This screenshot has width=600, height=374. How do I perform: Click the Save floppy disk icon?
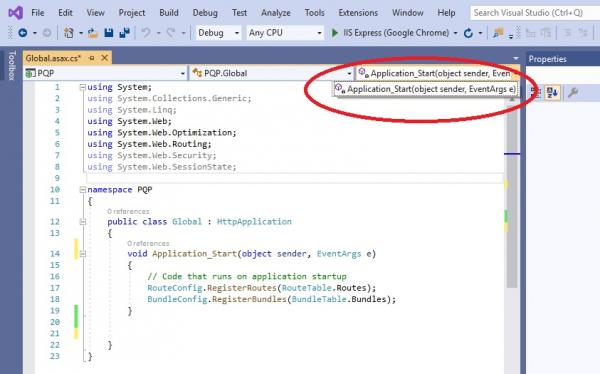[109, 33]
